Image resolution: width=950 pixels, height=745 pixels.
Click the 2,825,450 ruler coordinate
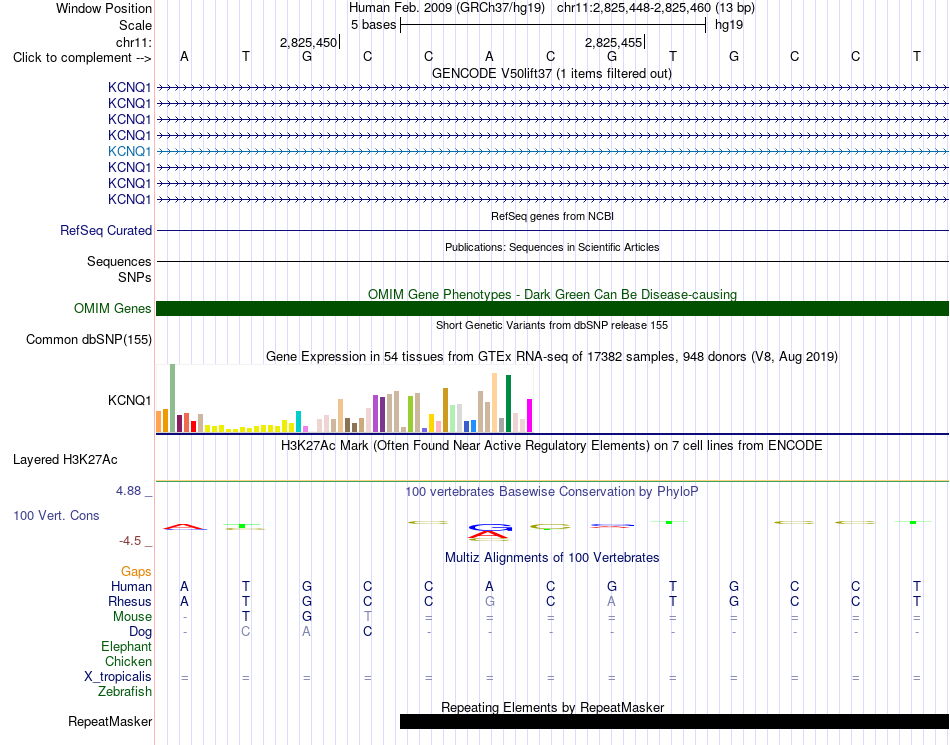pyautogui.click(x=308, y=42)
